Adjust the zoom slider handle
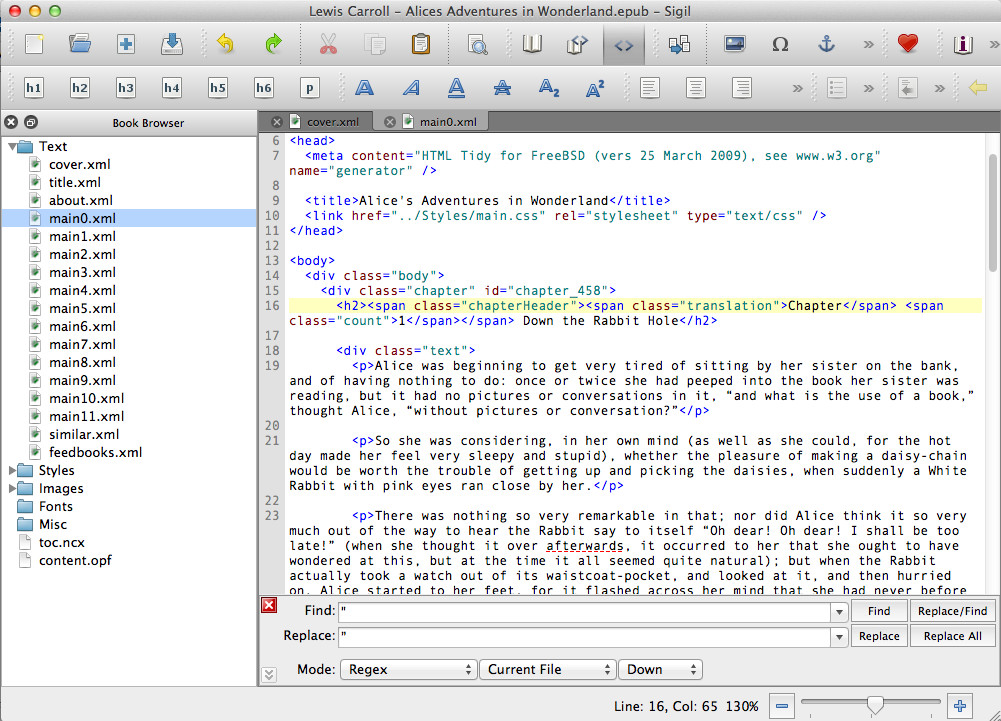The height and width of the screenshot is (721, 1001). pyautogui.click(x=875, y=705)
